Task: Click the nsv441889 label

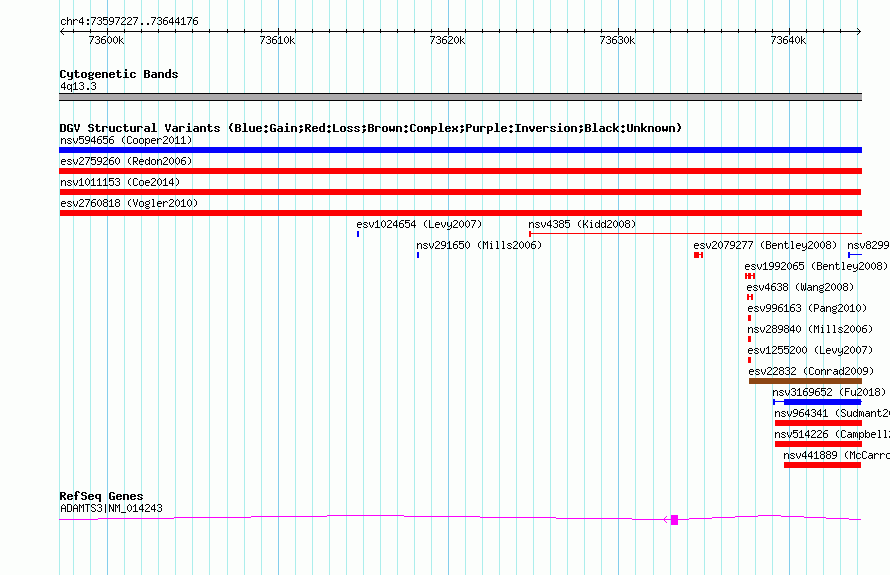Action: [x=837, y=455]
